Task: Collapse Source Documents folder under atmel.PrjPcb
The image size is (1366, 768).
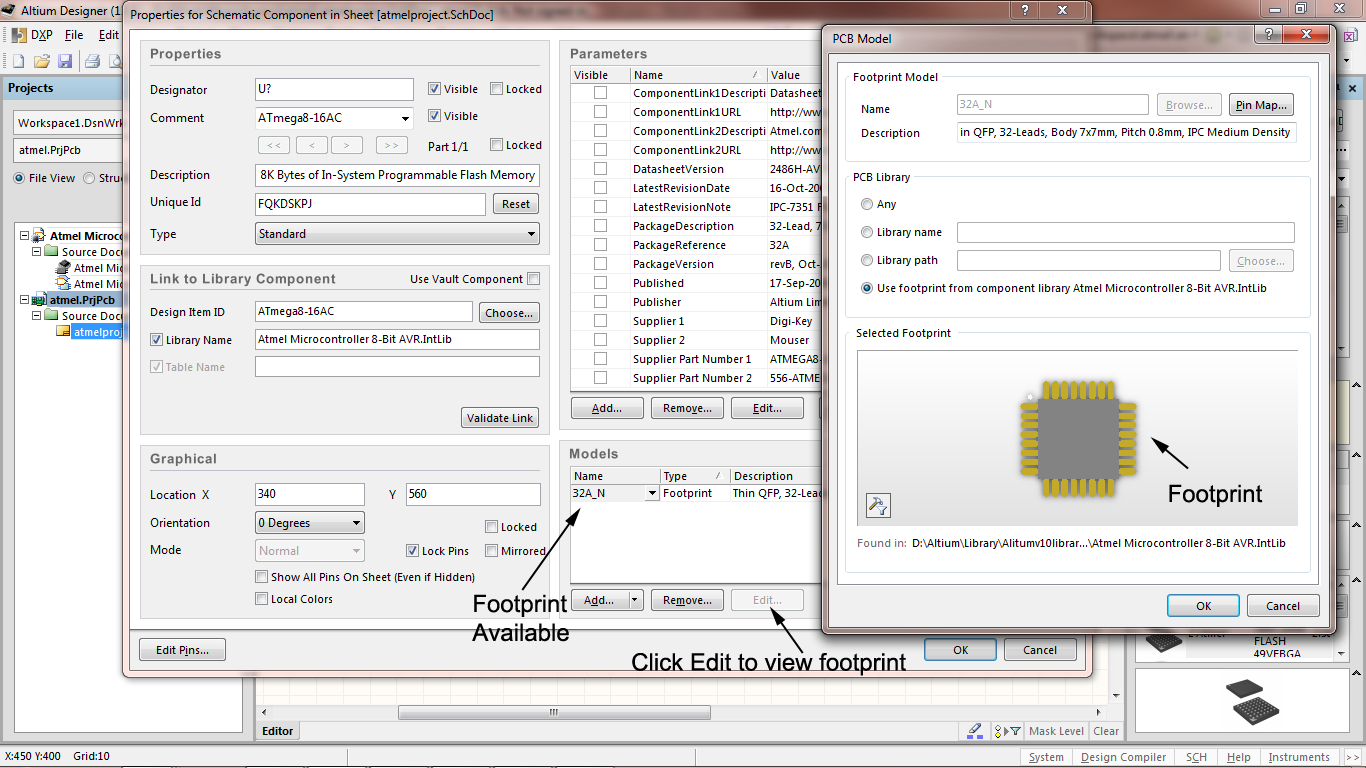Action: [36, 316]
